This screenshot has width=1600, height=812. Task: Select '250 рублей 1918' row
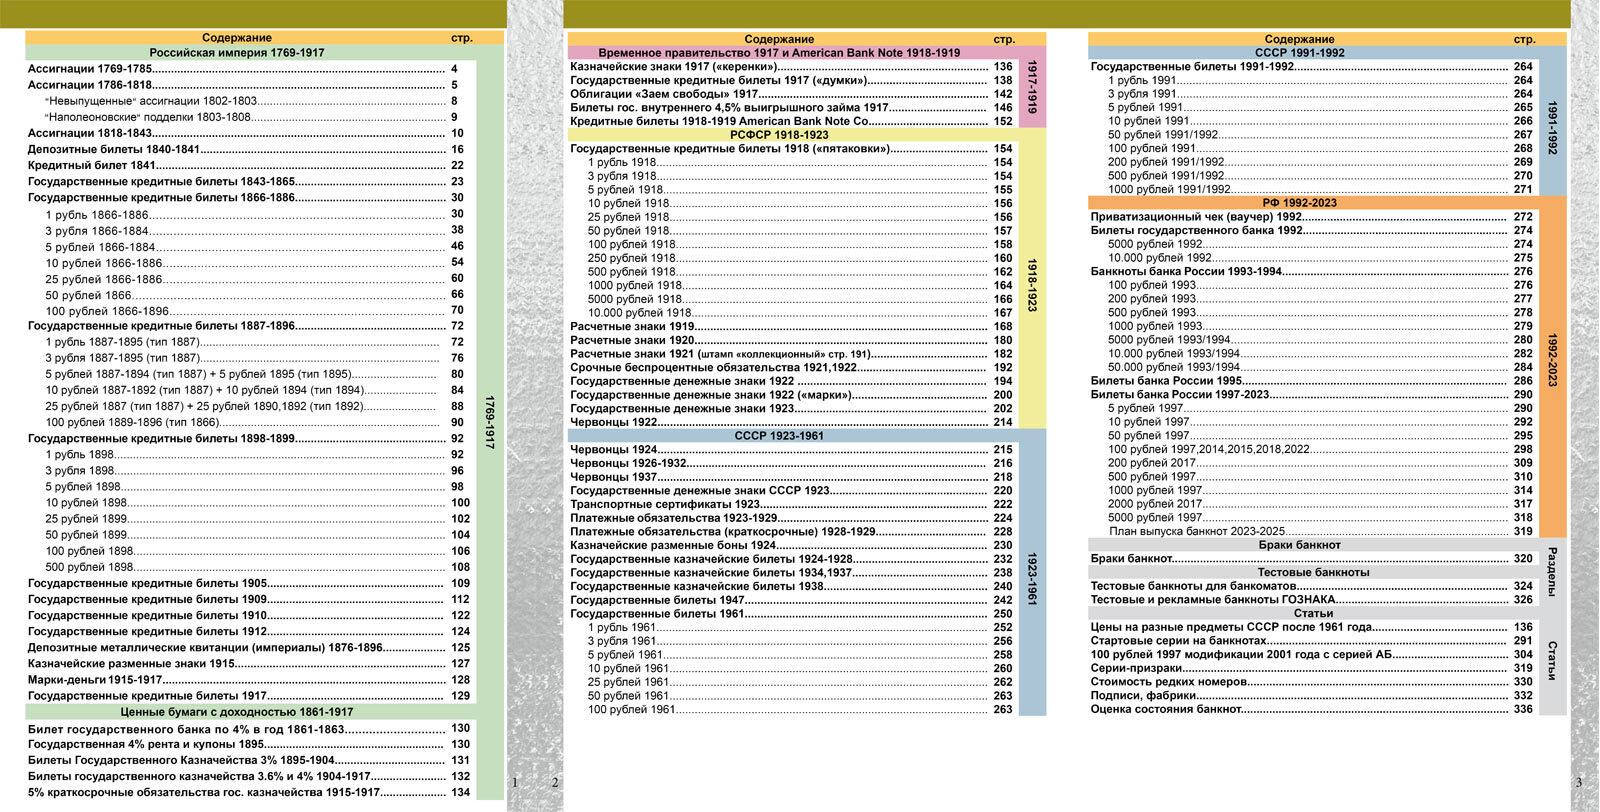click(x=800, y=258)
